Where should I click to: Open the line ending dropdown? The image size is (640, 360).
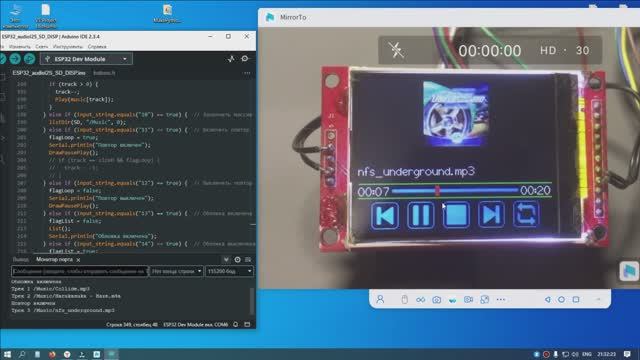(176, 271)
